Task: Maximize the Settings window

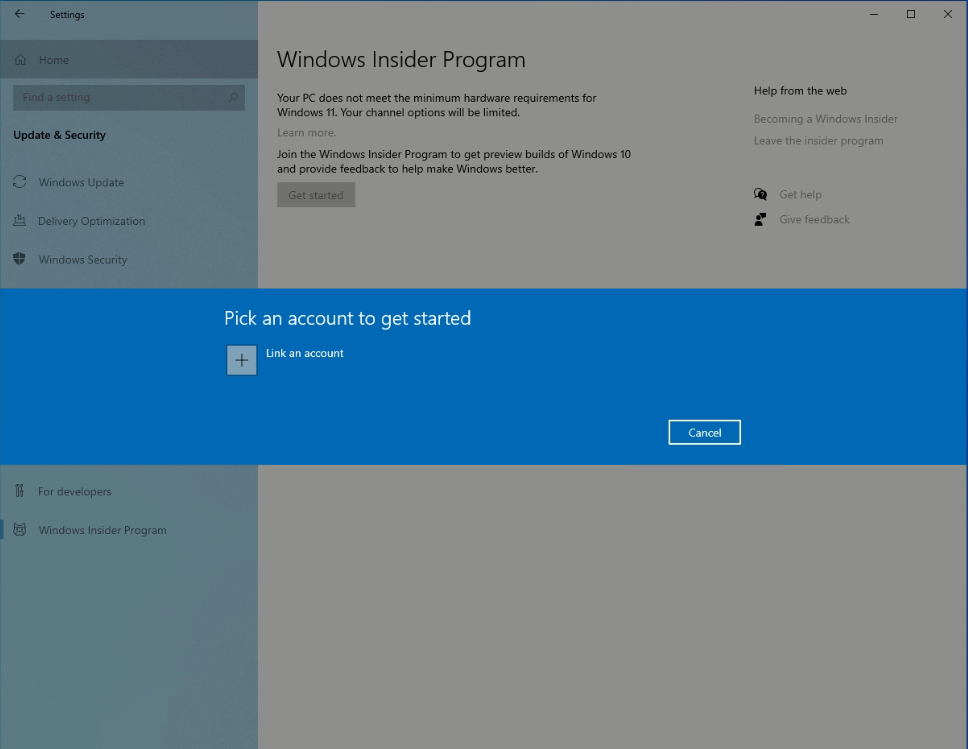Action: pyautogui.click(x=911, y=14)
